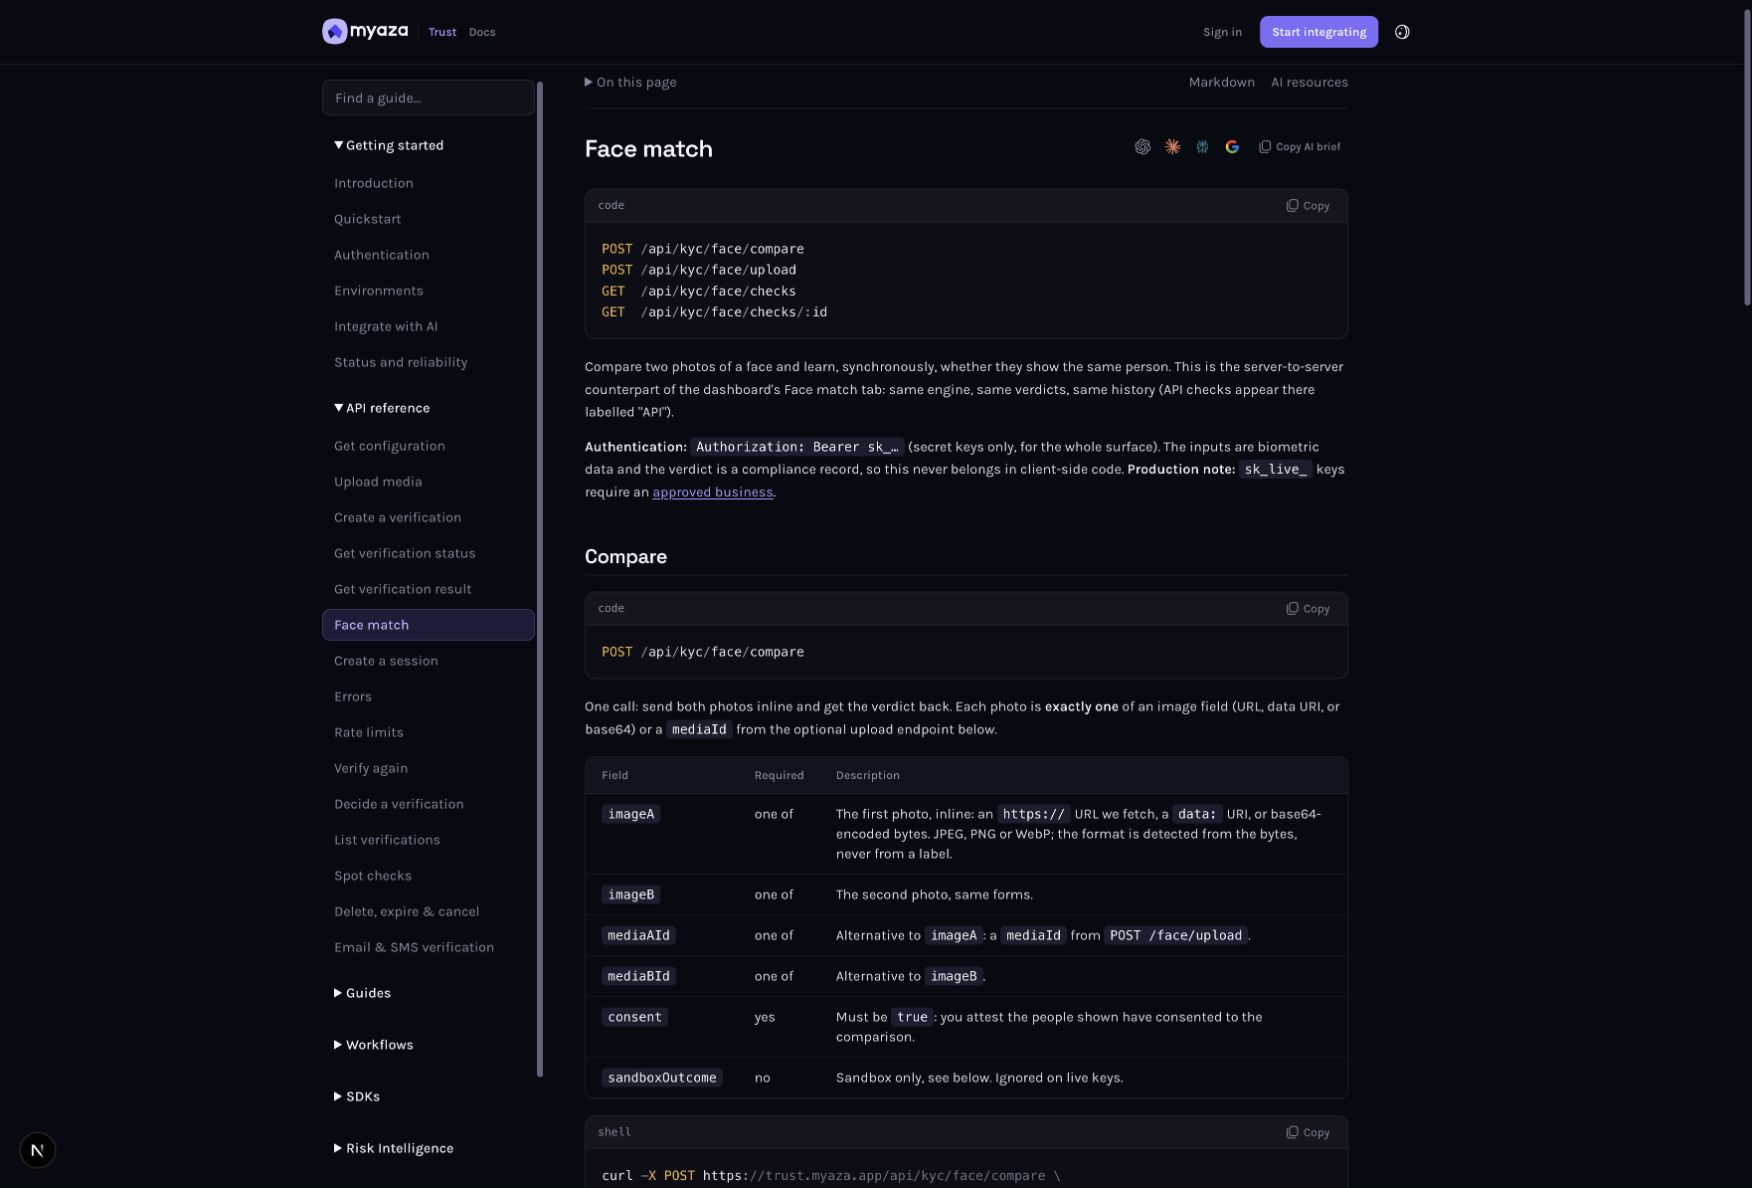Open the Markdown view
Image resolution: width=1752 pixels, height=1188 pixels.
tap(1221, 82)
